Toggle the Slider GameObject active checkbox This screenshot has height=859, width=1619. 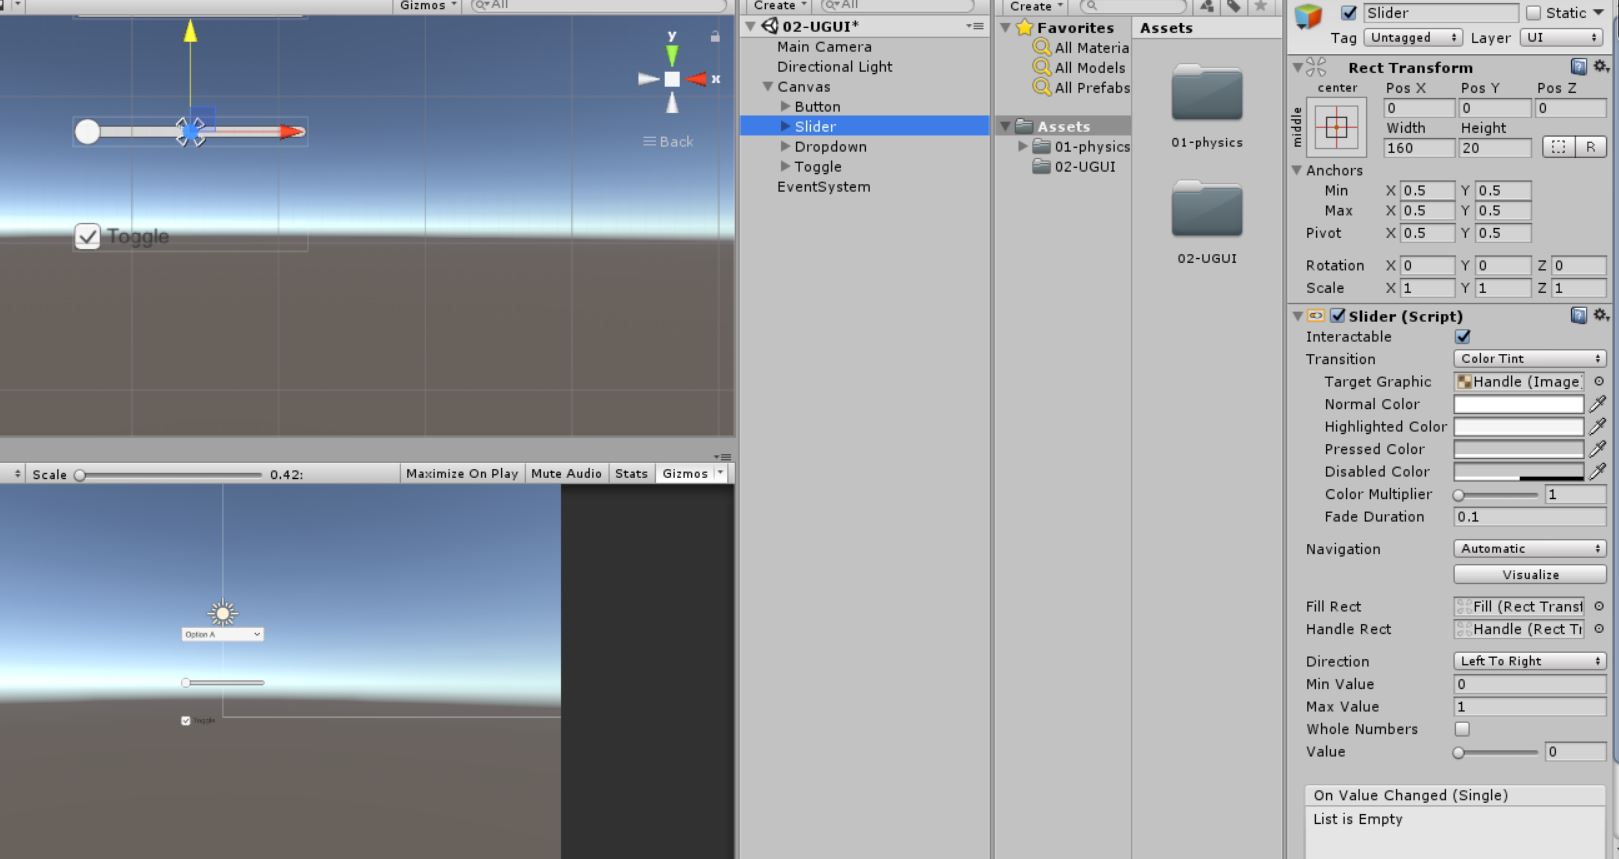1349,13
